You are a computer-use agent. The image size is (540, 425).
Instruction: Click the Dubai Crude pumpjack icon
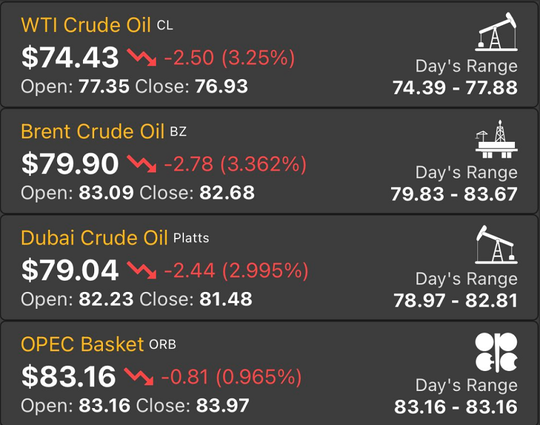pos(496,245)
